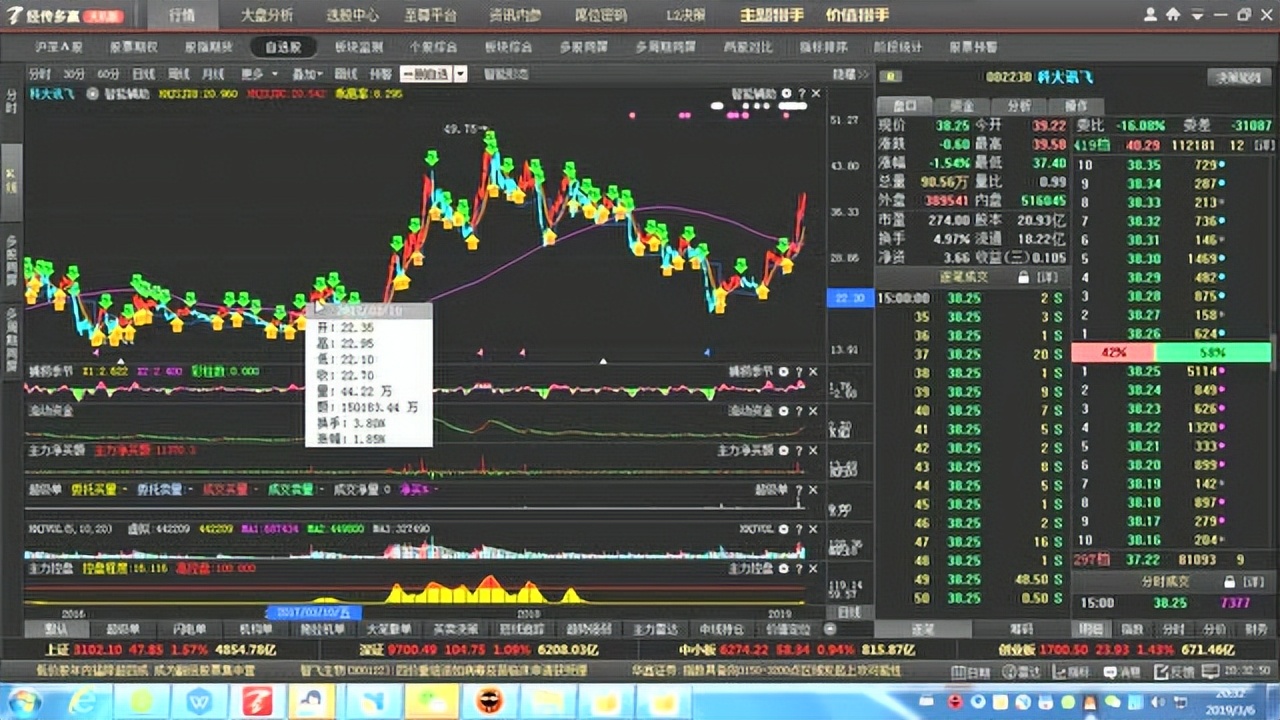Open the 消息 notification icon in the status bar
This screenshot has width=1280, height=720.
[1110, 671]
